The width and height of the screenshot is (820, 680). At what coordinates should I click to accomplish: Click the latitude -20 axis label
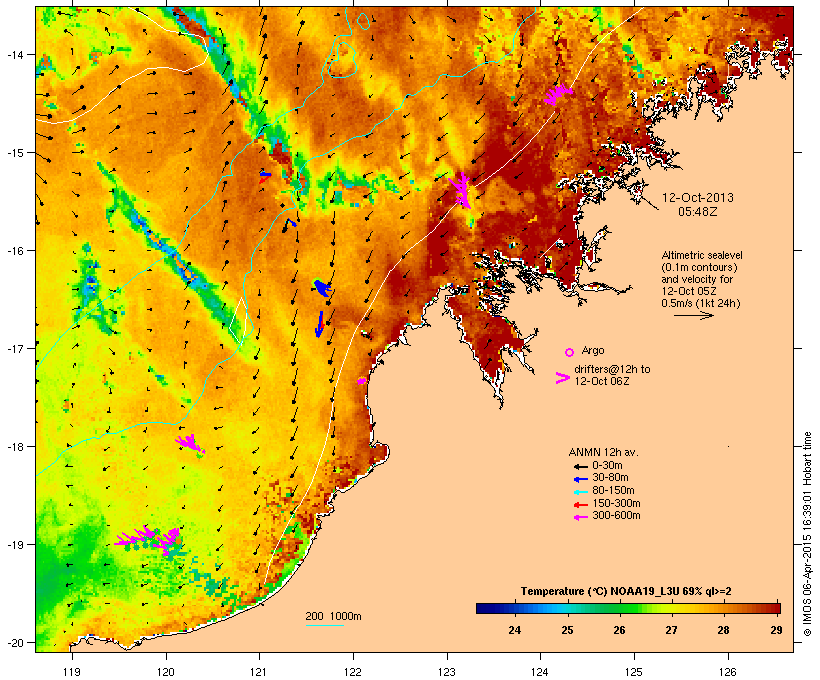coord(14,642)
